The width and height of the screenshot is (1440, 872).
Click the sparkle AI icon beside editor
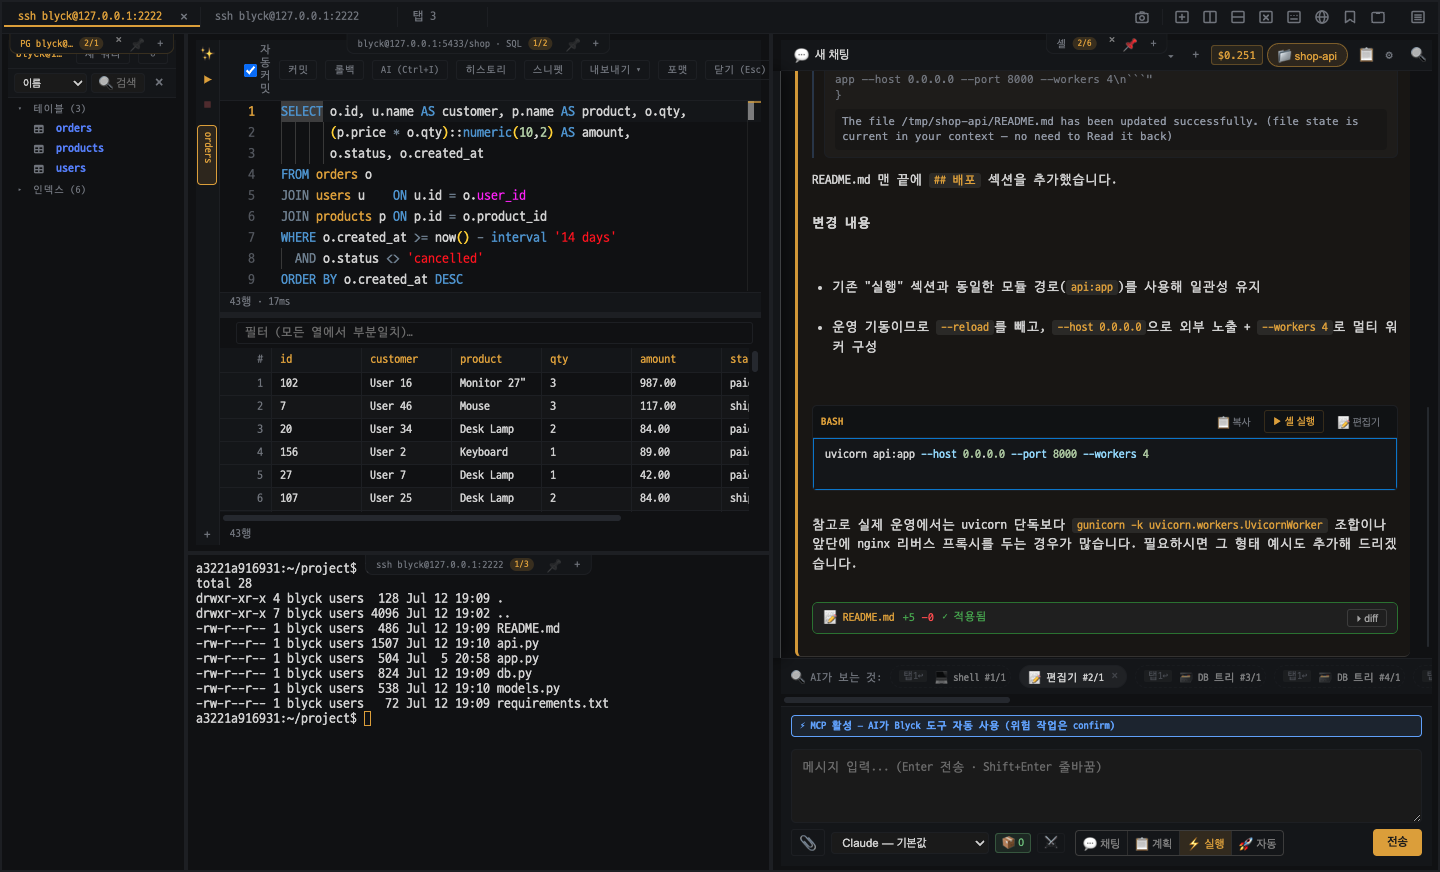[207, 54]
